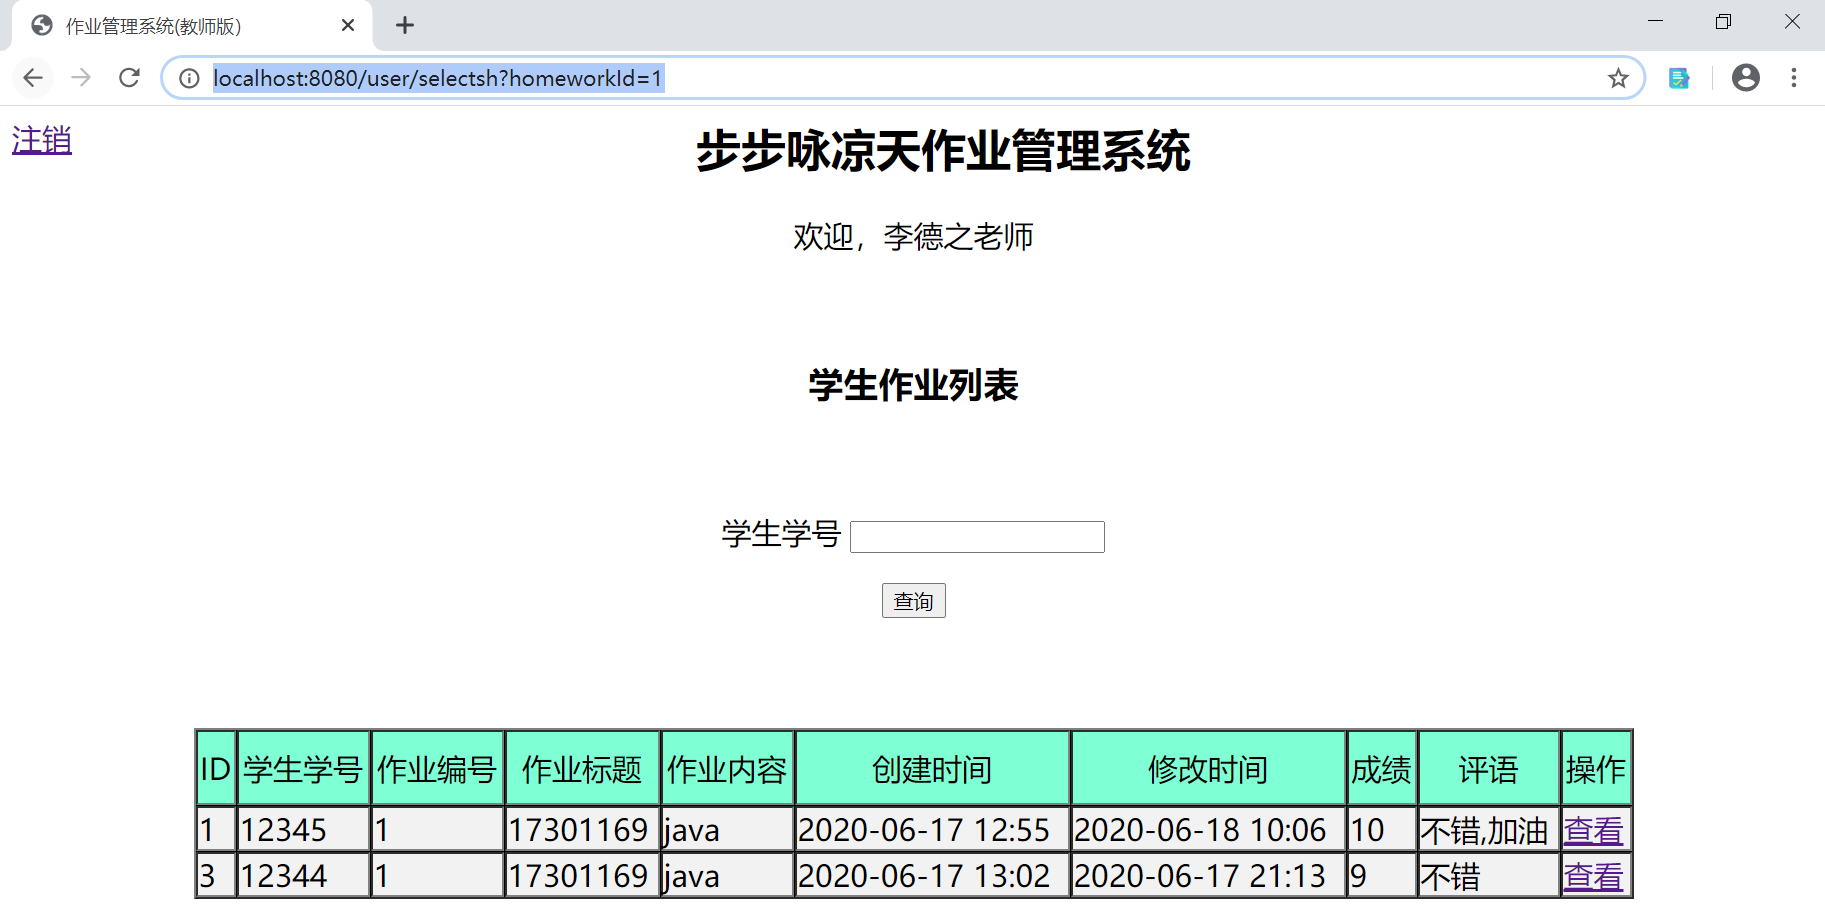
Task: Click the 作业标题 column header
Action: tap(582, 769)
